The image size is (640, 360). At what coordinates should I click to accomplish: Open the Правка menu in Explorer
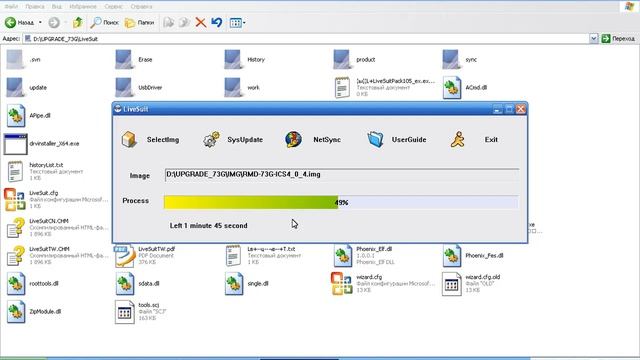point(35,7)
